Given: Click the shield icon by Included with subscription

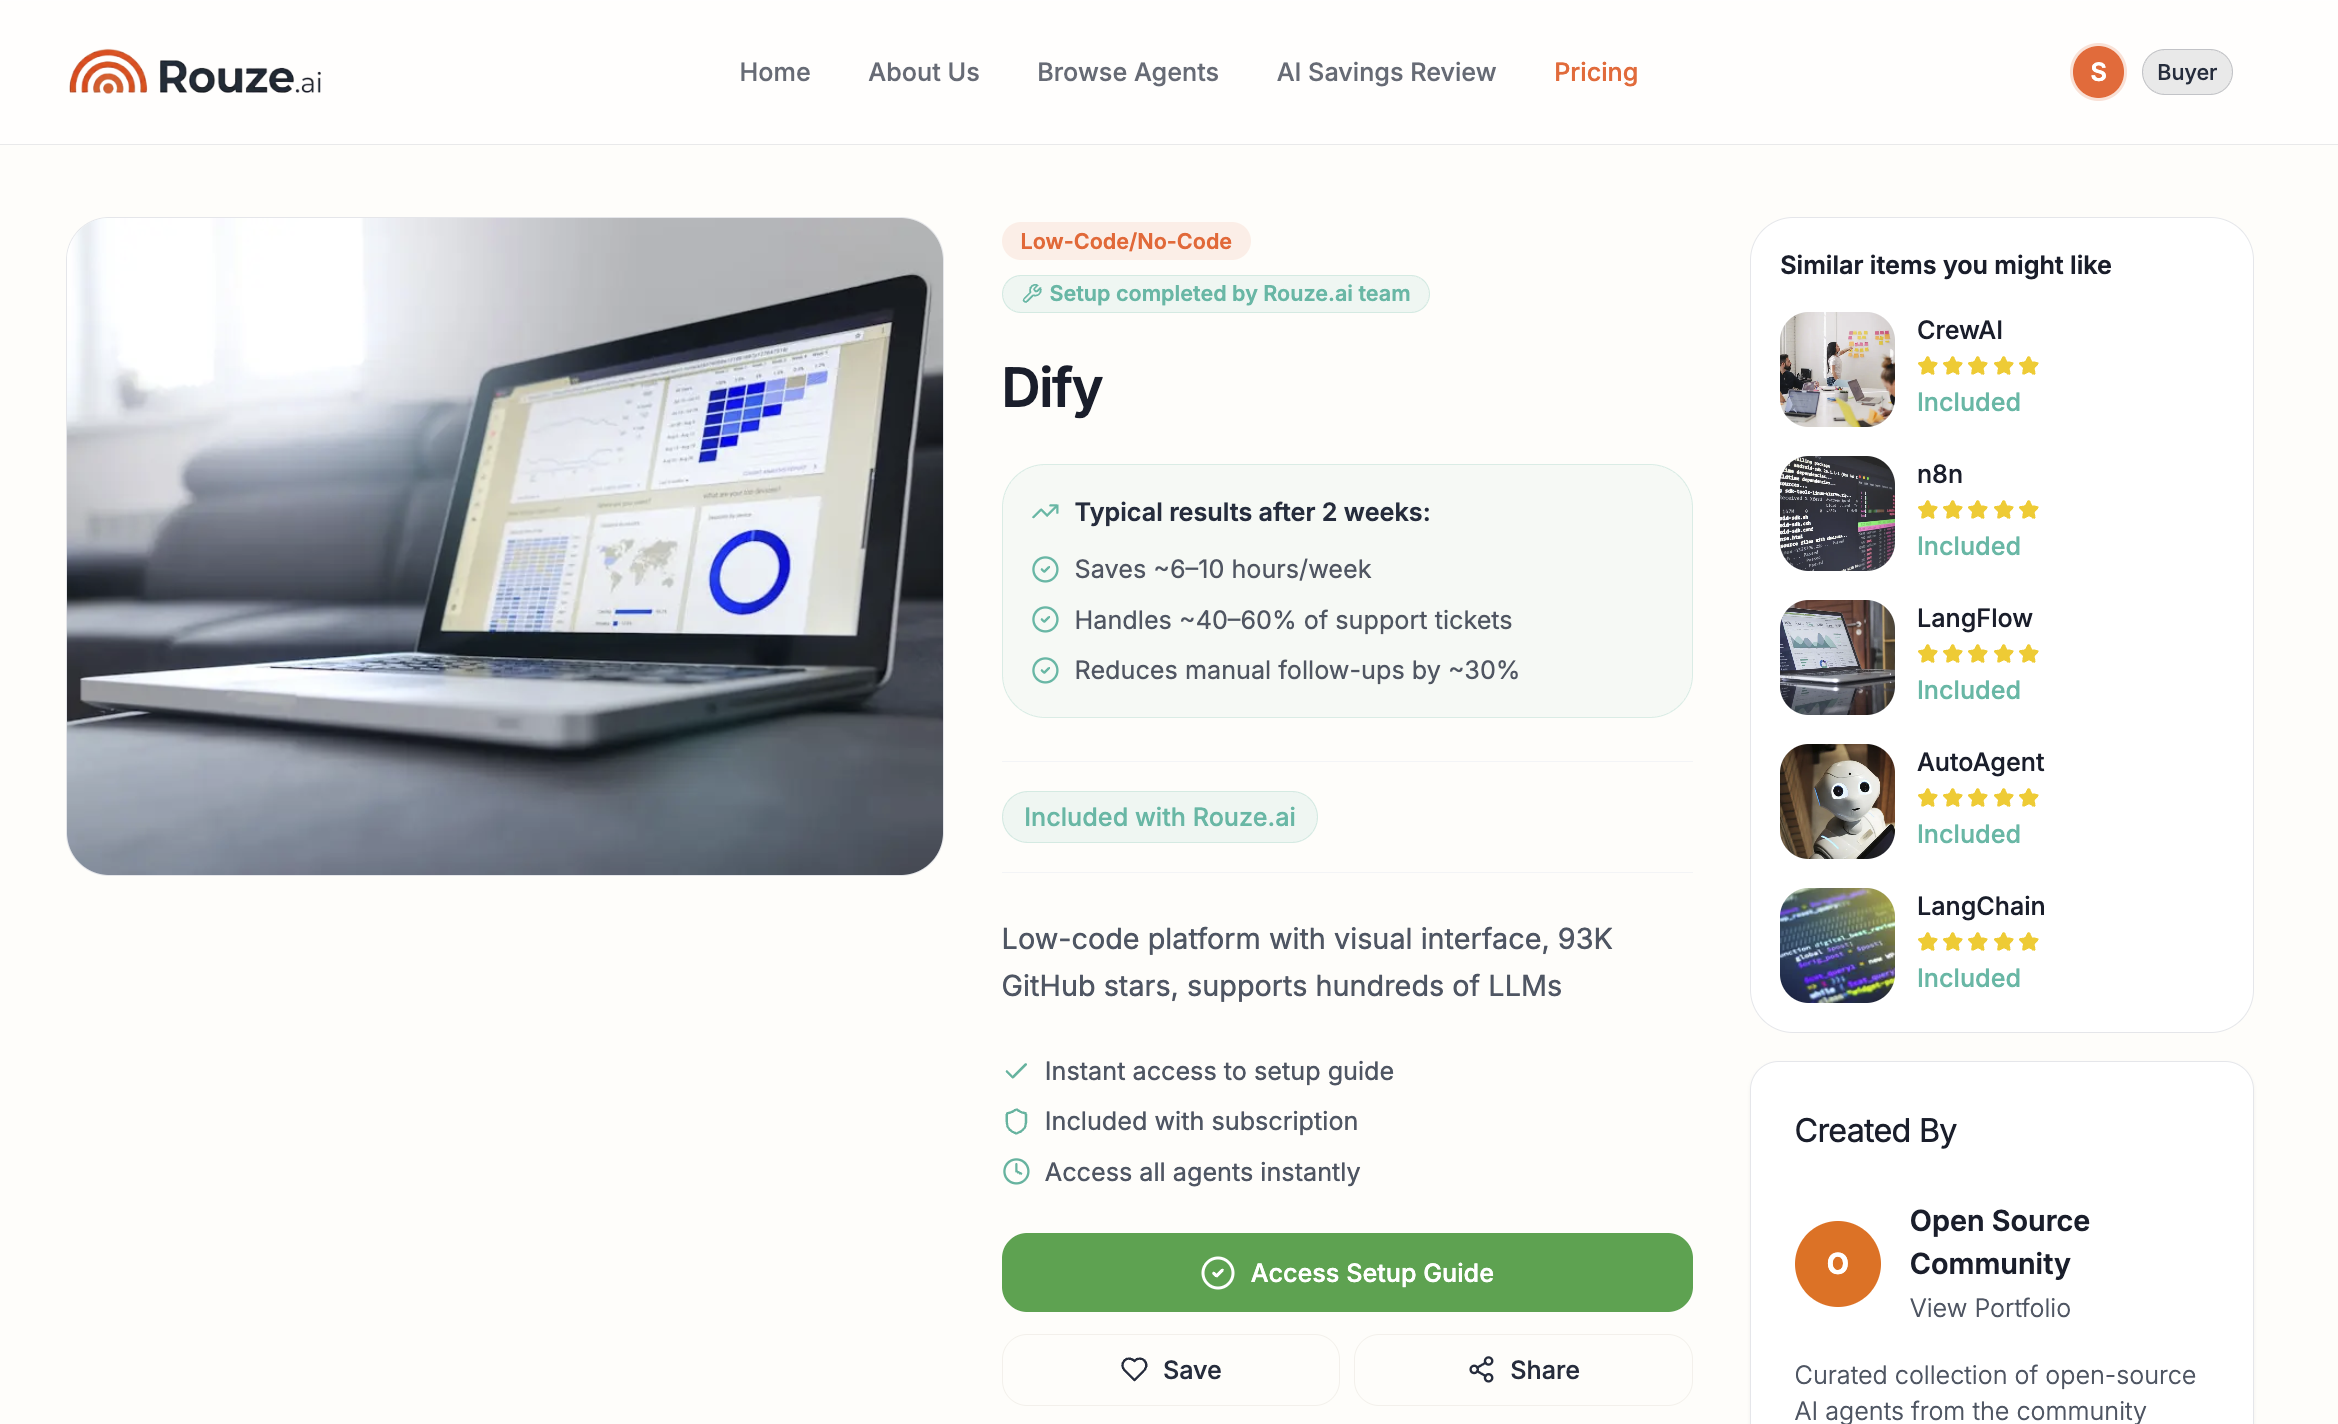Looking at the screenshot, I should point(1016,1121).
